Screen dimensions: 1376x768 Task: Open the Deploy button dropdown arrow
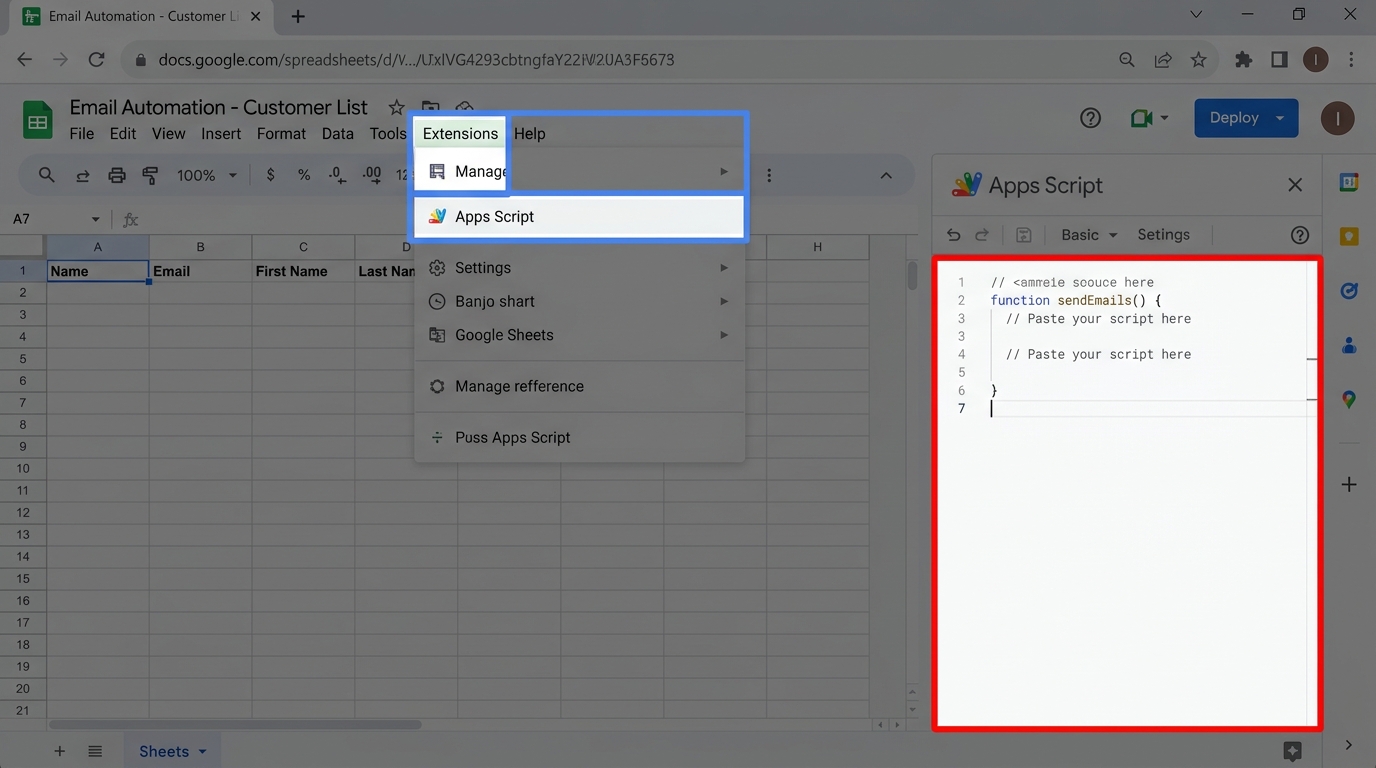click(x=1279, y=118)
